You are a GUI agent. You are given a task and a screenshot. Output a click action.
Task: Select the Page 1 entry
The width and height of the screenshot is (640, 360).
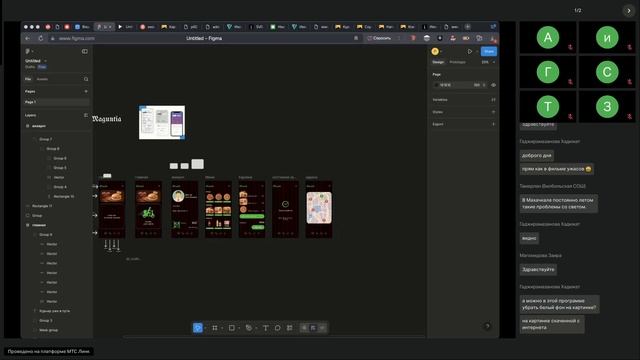tap(57, 102)
